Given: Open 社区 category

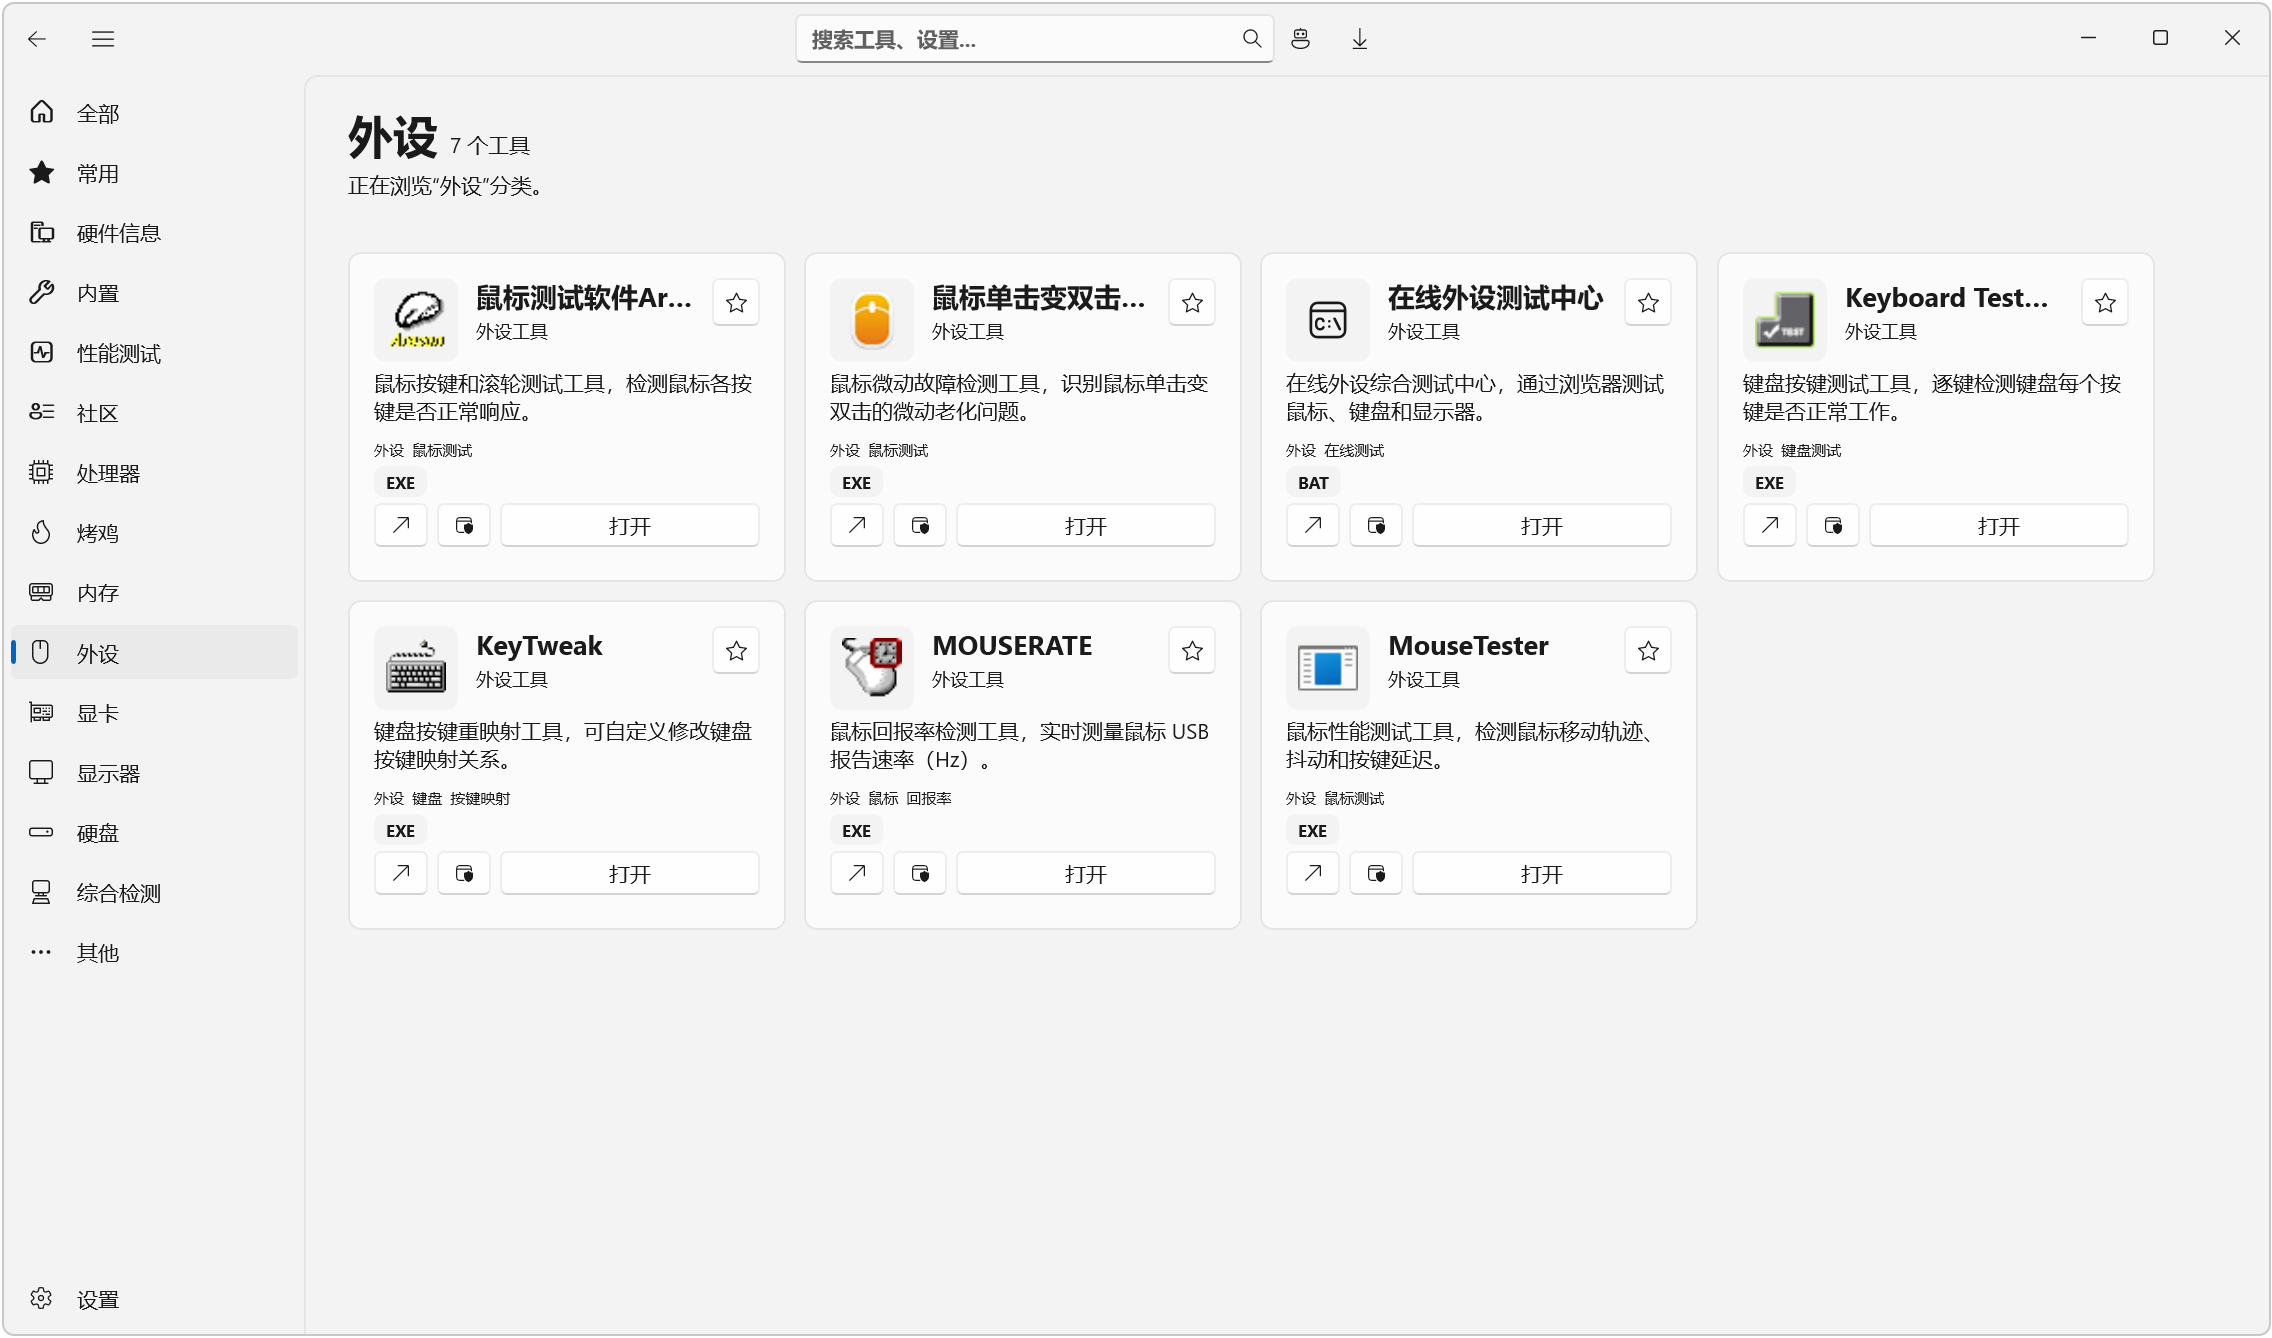Looking at the screenshot, I should point(154,413).
